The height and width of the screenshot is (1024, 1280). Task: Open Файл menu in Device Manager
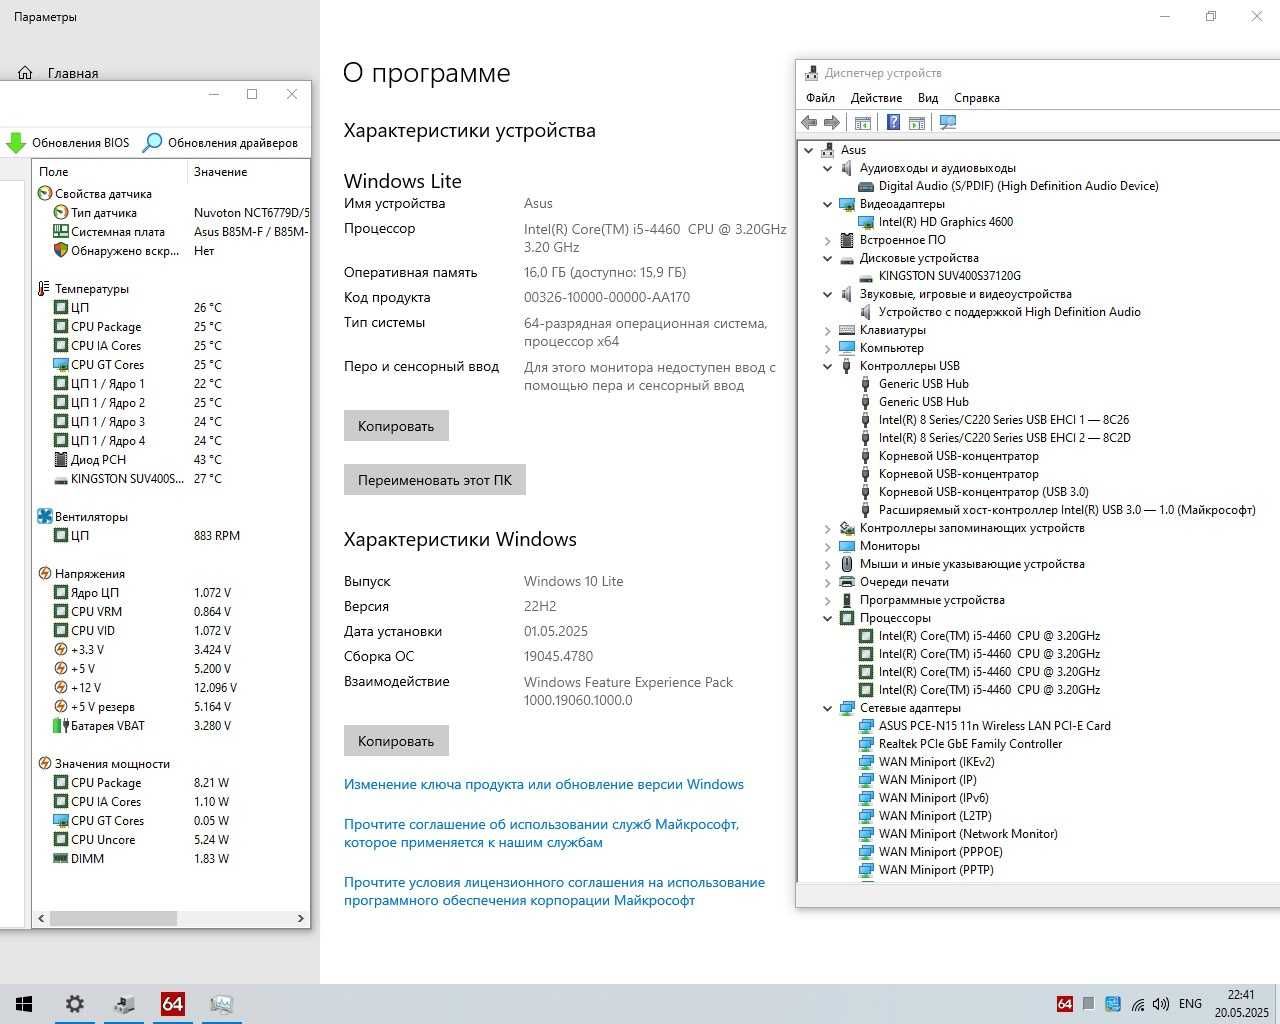(x=820, y=98)
